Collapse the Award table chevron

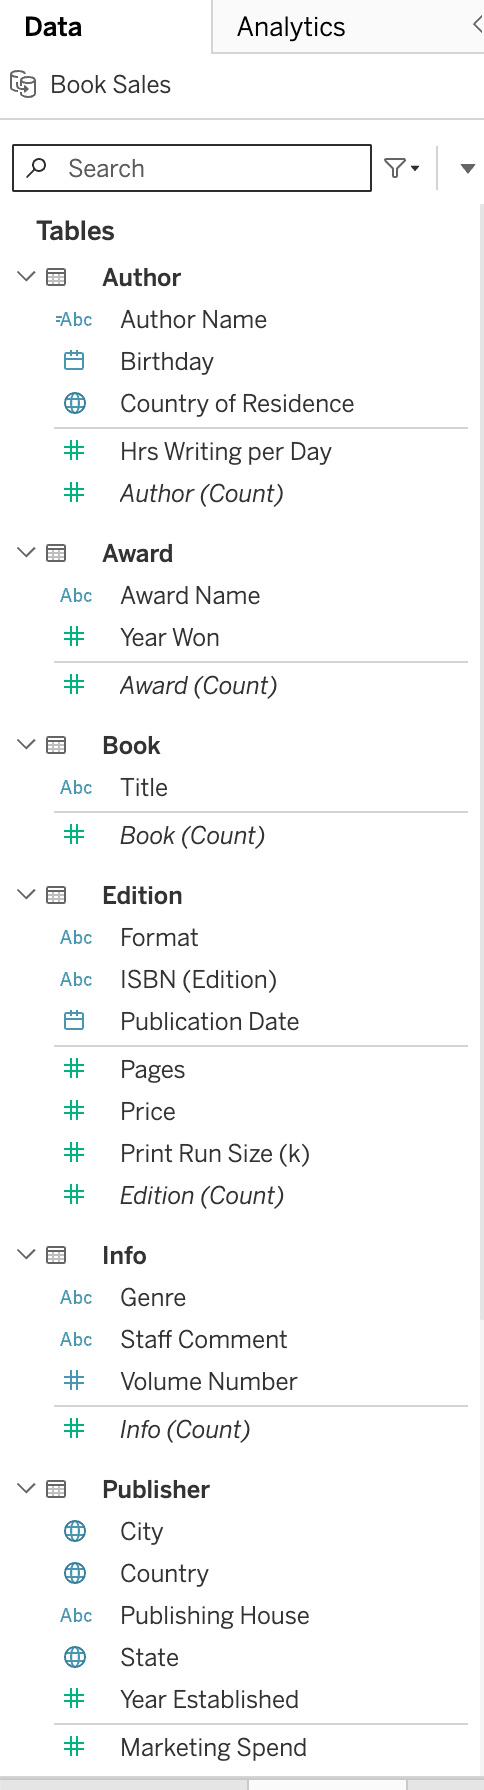pos(27,553)
